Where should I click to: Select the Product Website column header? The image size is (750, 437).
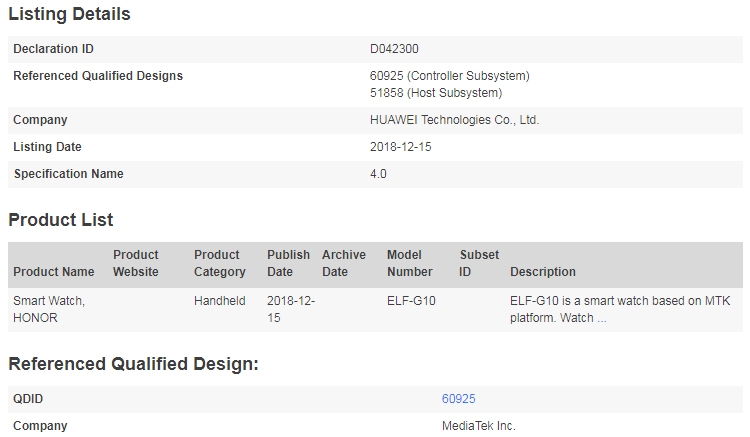[136, 263]
